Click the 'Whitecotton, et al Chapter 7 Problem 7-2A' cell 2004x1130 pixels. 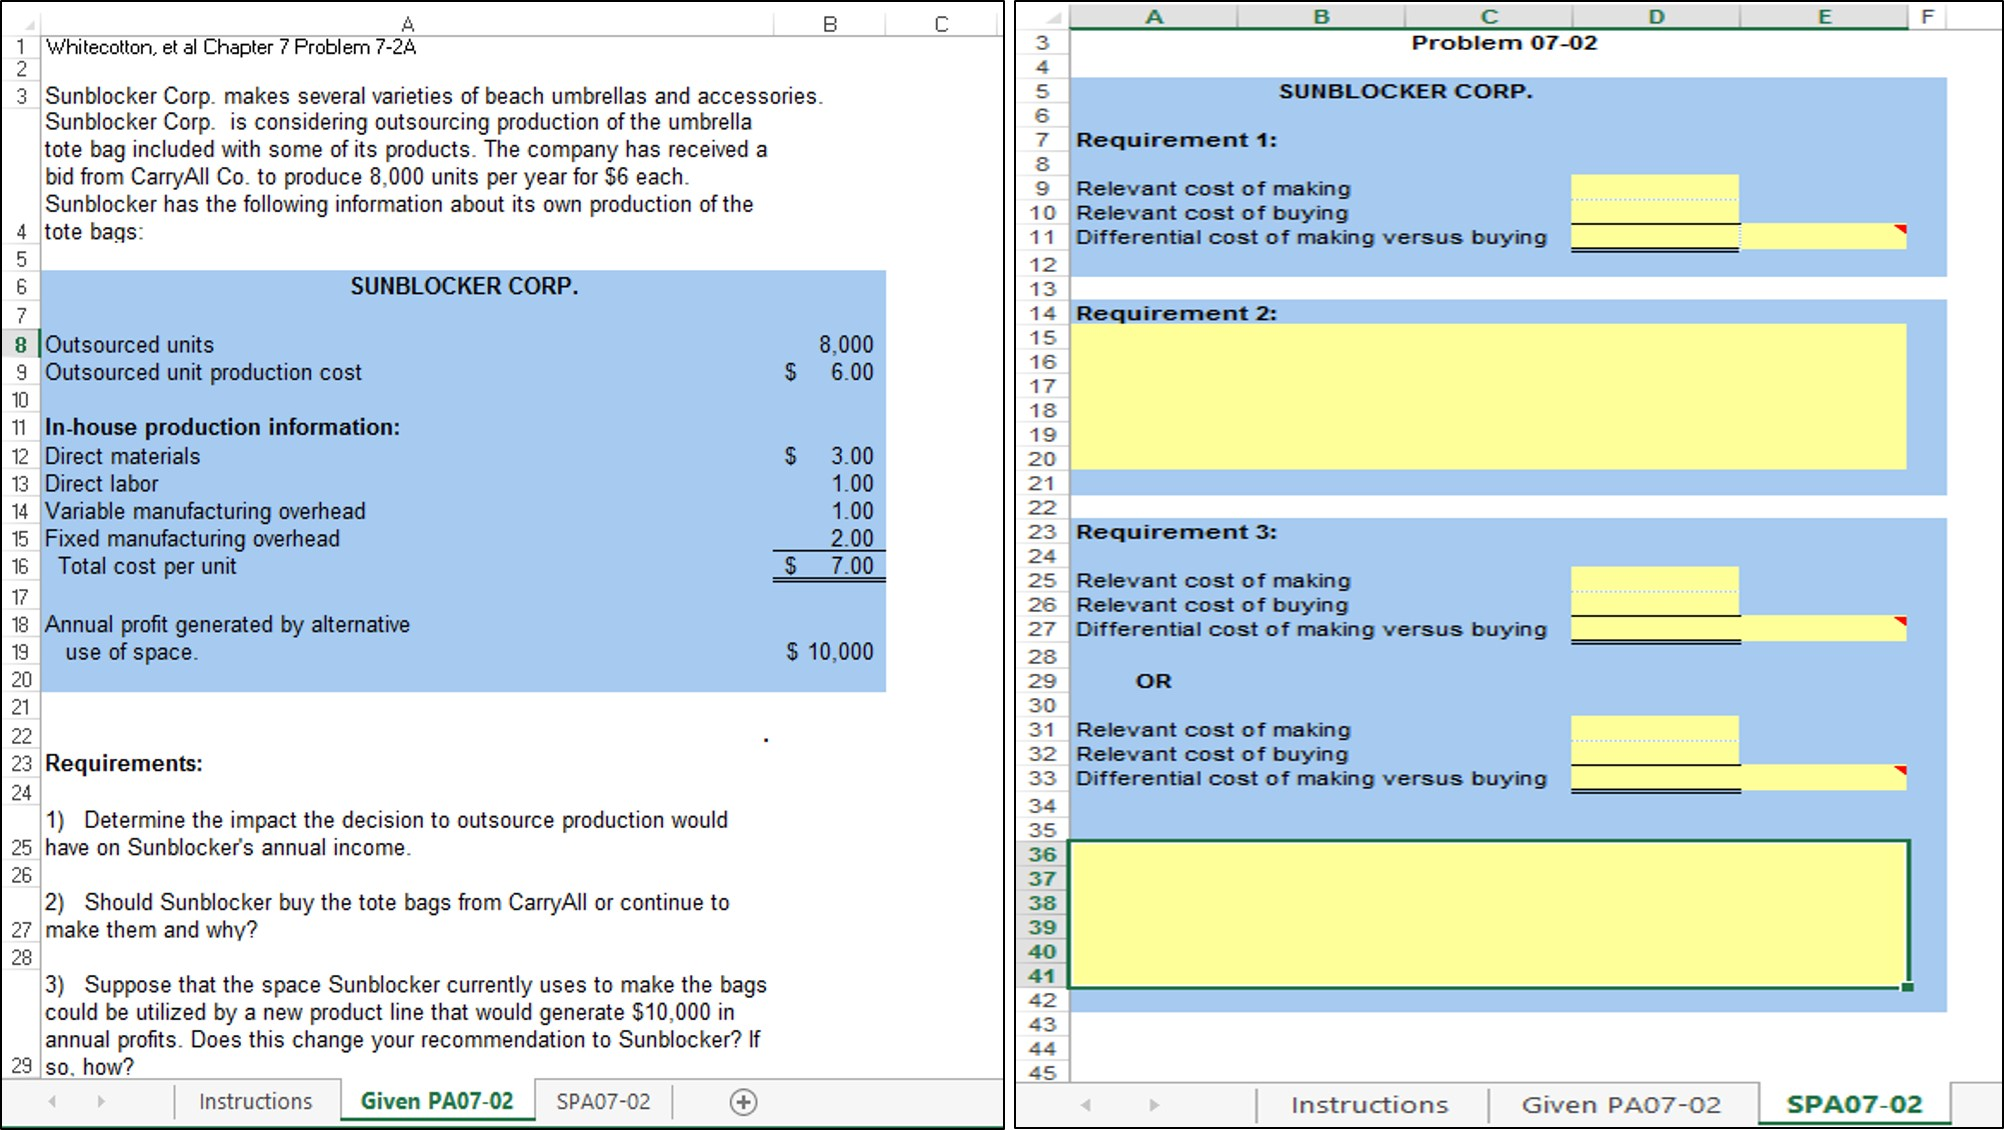point(231,47)
